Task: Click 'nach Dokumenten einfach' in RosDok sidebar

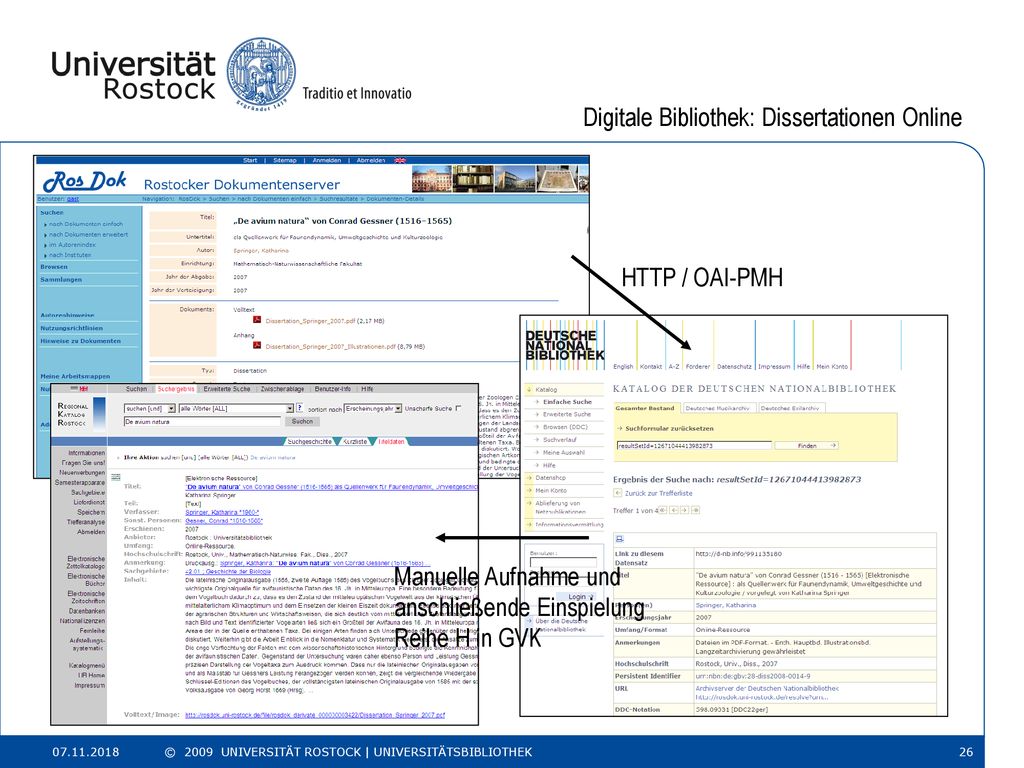Action: [x=86, y=224]
